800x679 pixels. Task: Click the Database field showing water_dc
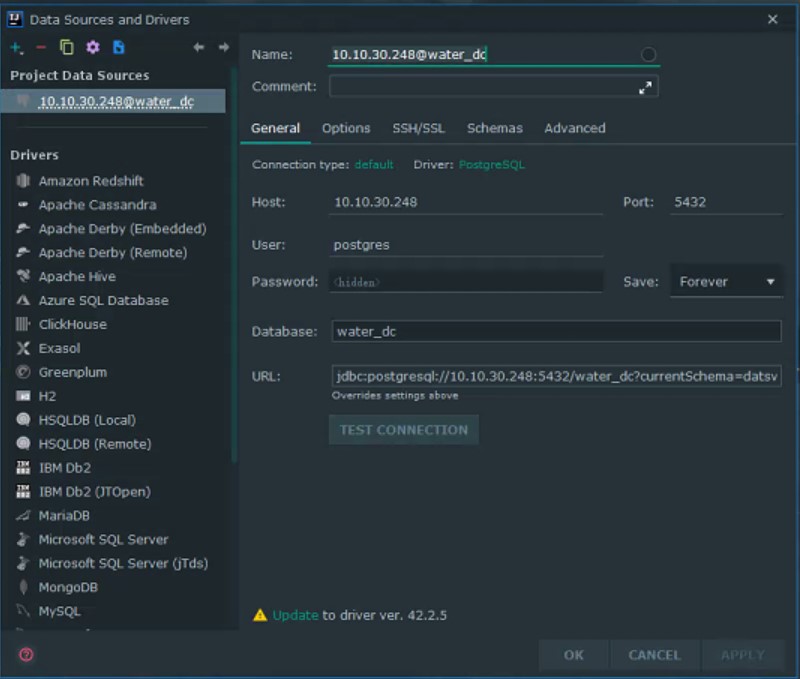tap(556, 332)
